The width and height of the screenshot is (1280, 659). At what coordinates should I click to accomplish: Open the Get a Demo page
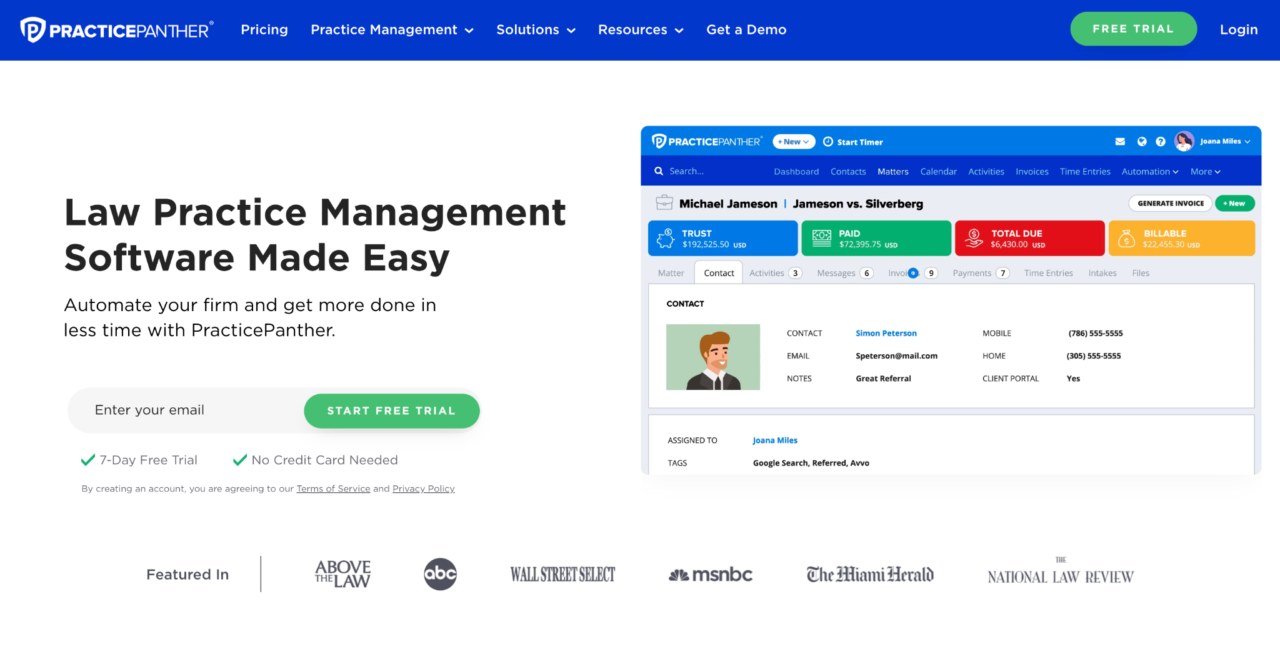[x=746, y=30]
